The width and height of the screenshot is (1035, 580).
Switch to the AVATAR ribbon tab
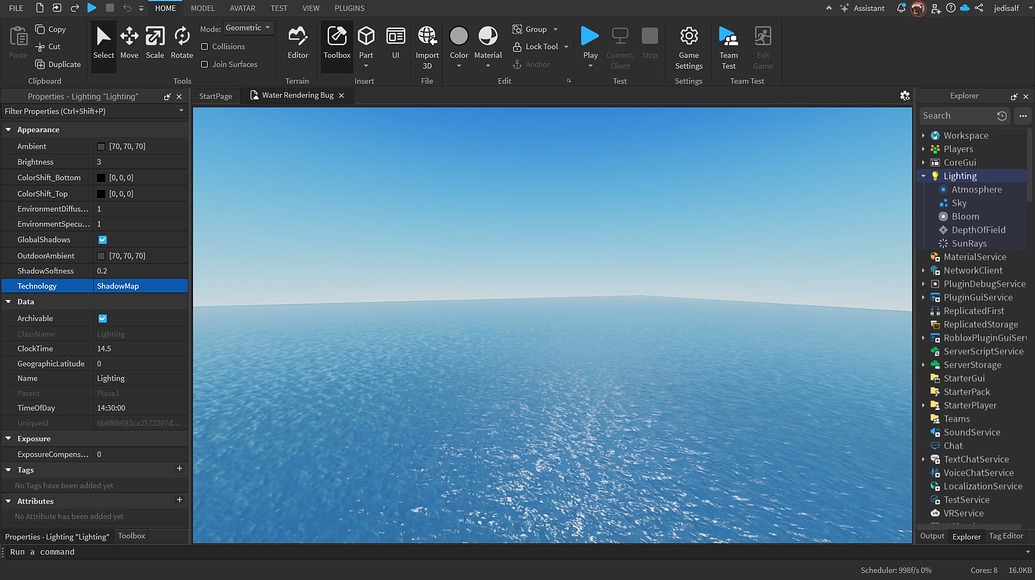pyautogui.click(x=242, y=8)
